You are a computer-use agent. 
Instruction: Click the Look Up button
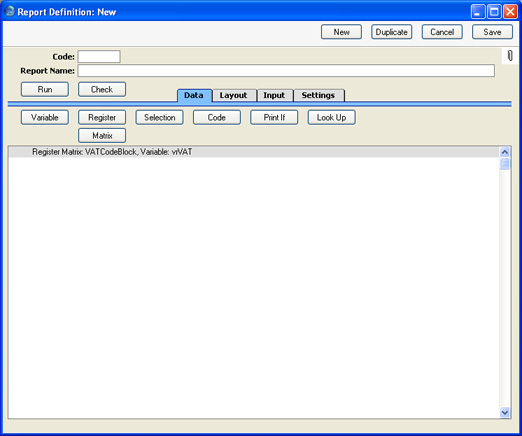(x=331, y=117)
